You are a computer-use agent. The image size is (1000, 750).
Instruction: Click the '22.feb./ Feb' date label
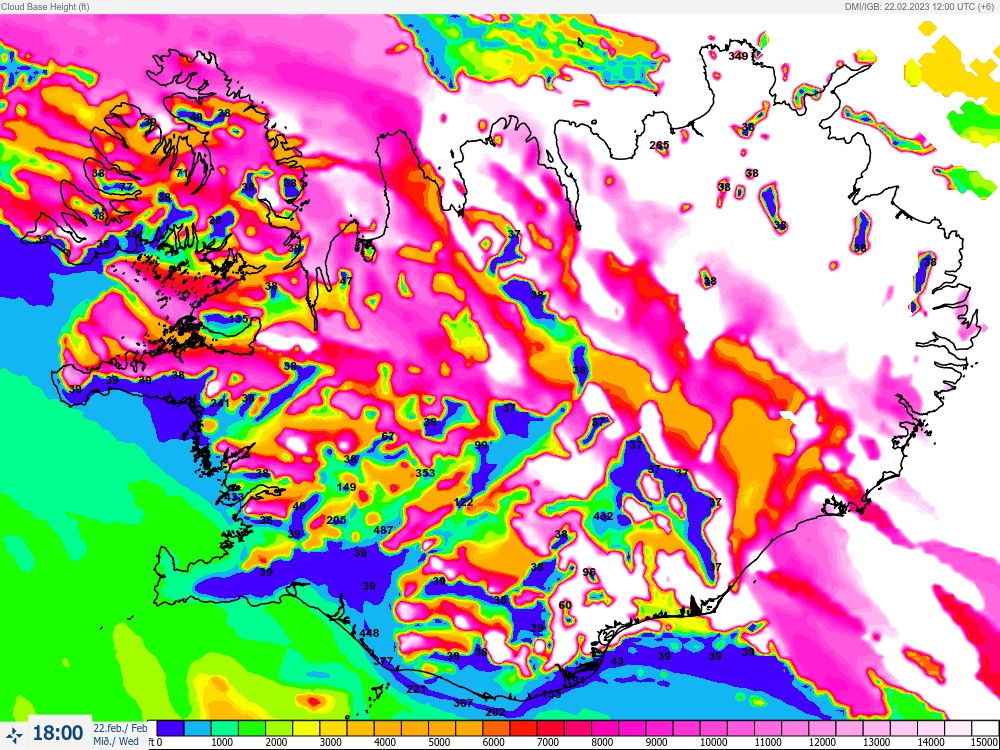121,728
